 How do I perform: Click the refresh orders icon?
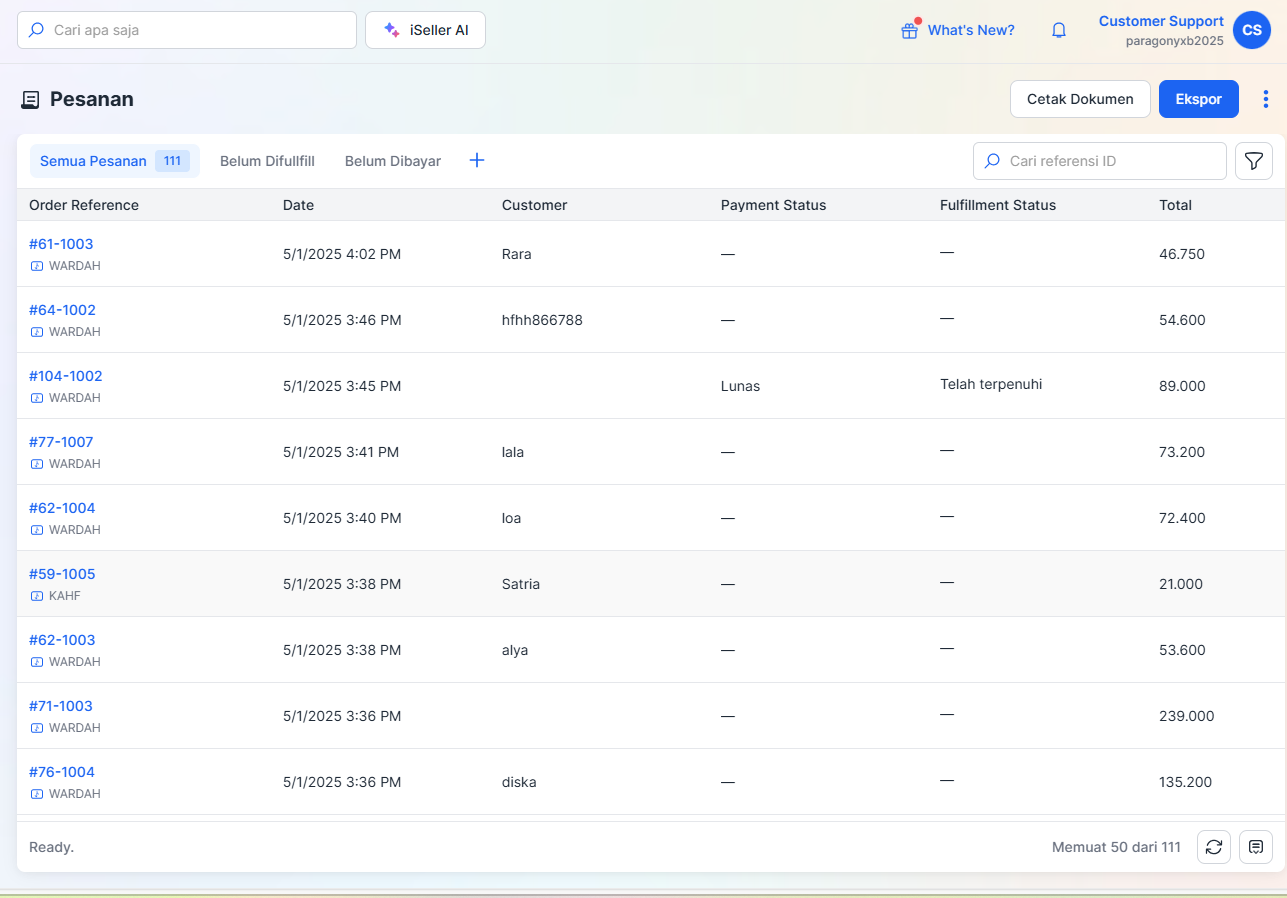coord(1214,847)
